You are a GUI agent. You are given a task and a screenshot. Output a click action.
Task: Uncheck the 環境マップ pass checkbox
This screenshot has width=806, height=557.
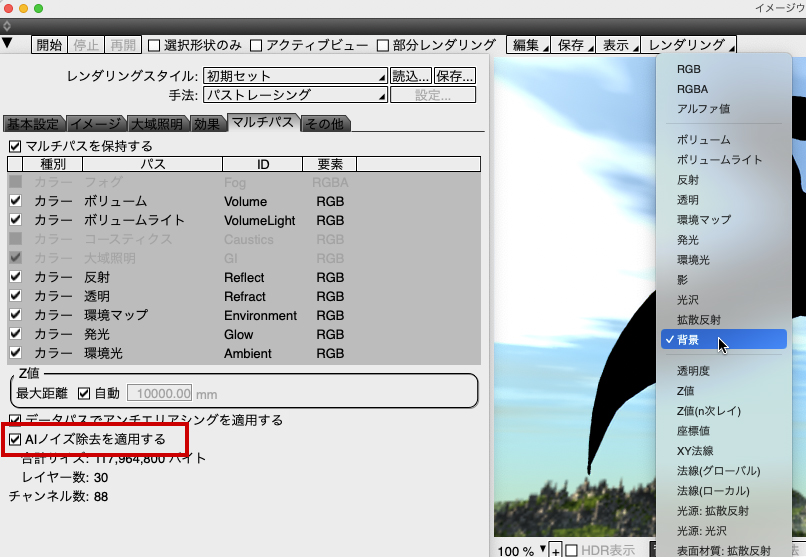tap(15, 314)
